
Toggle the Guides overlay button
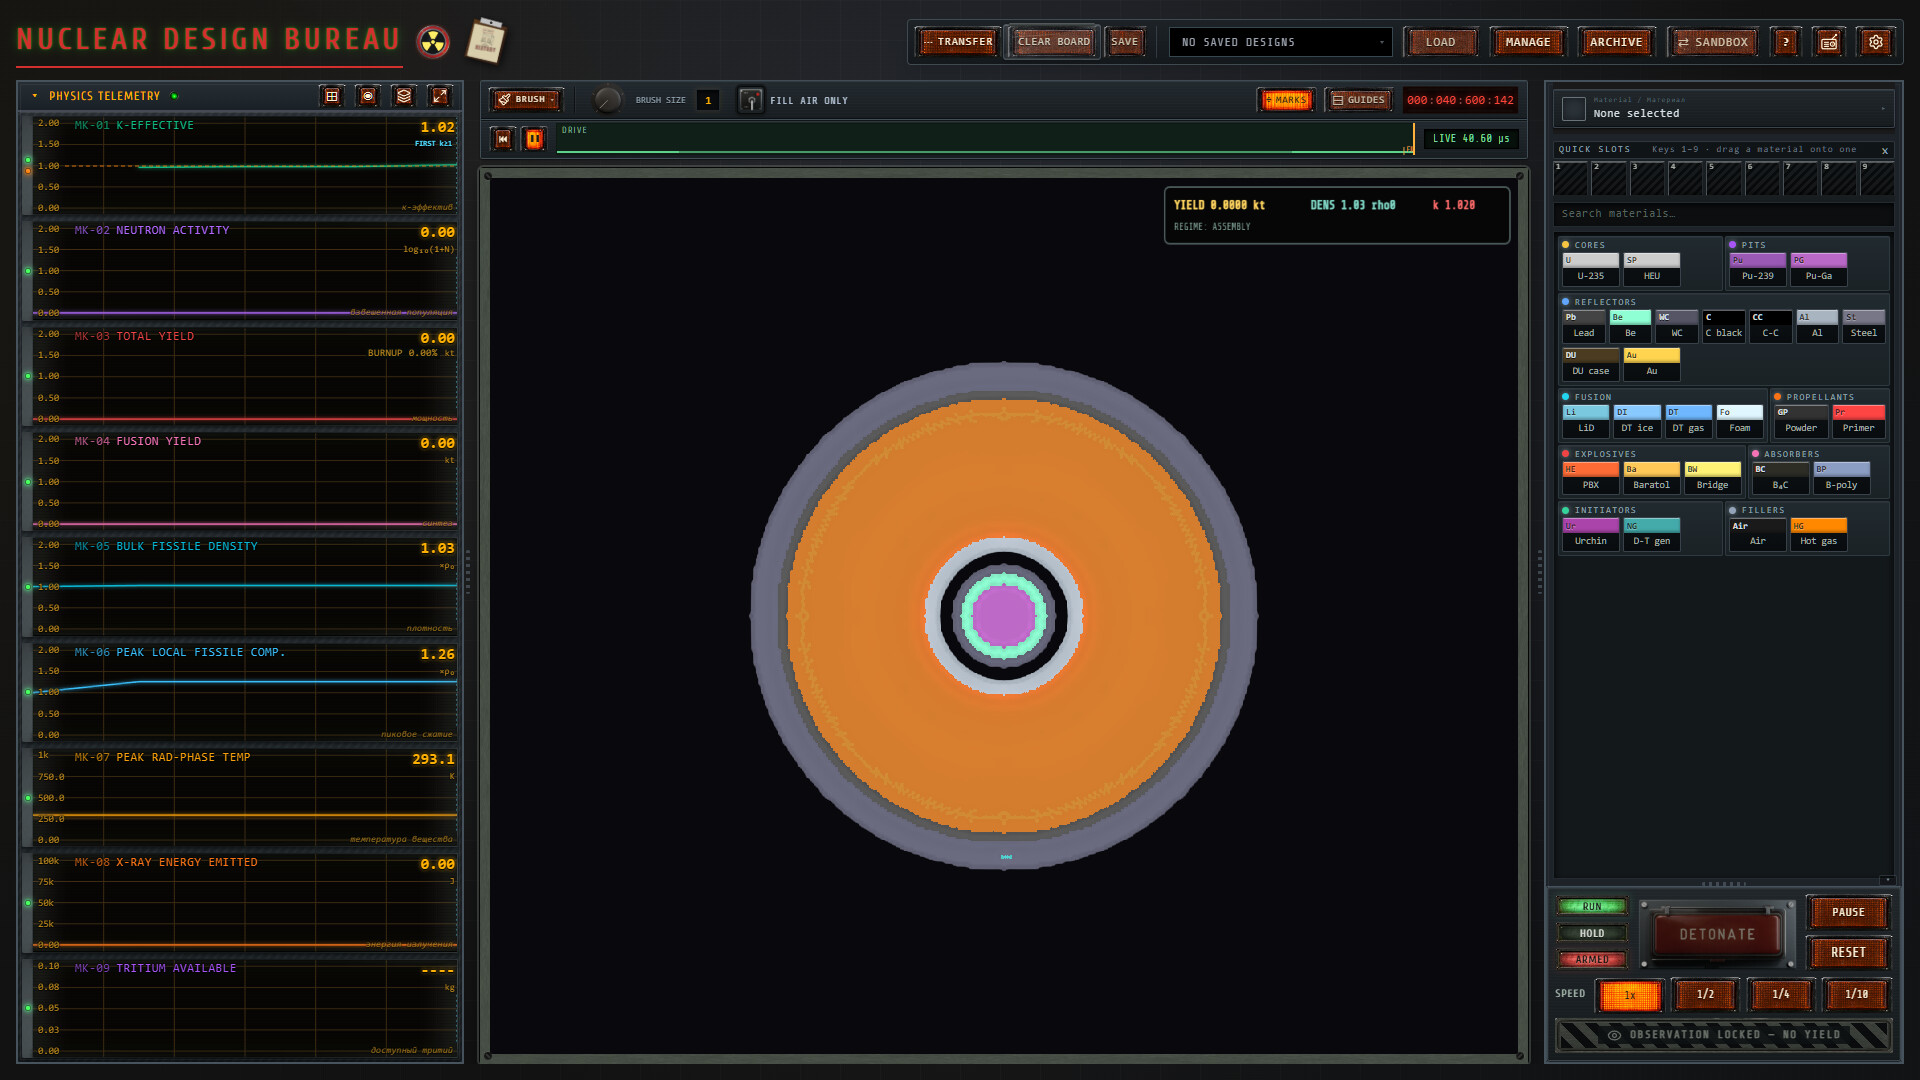(1359, 100)
